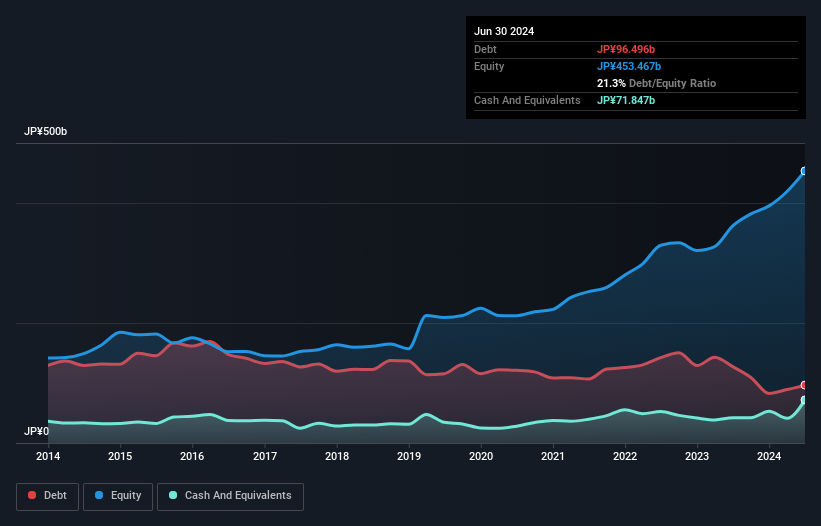Click tooltip Cash And Equivalents row label

[x=527, y=100]
